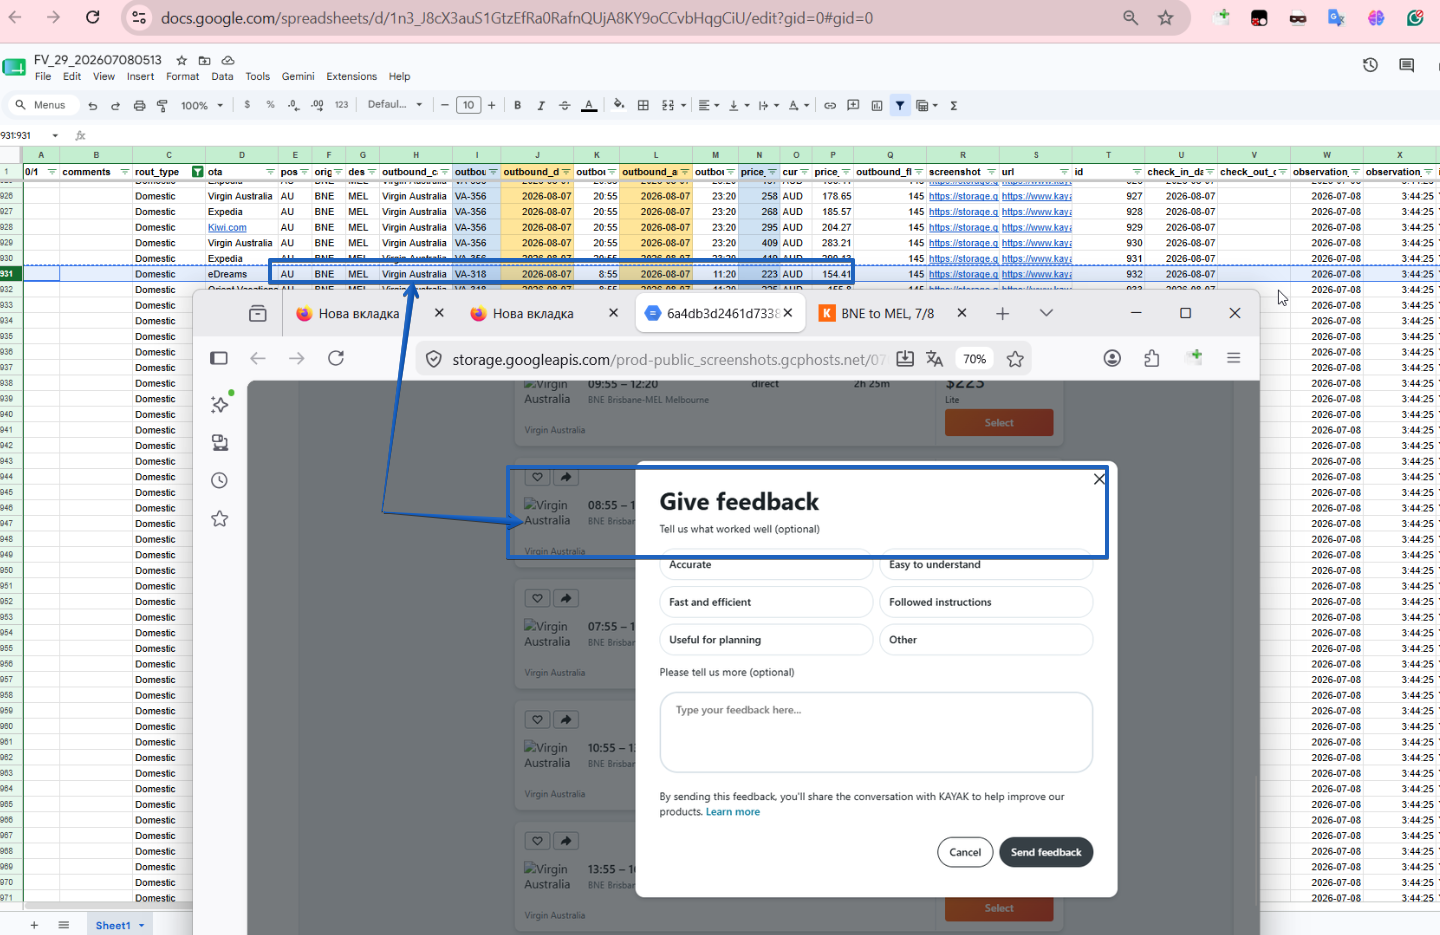
Task: Insert a comment via toolbar
Action: click(x=853, y=105)
